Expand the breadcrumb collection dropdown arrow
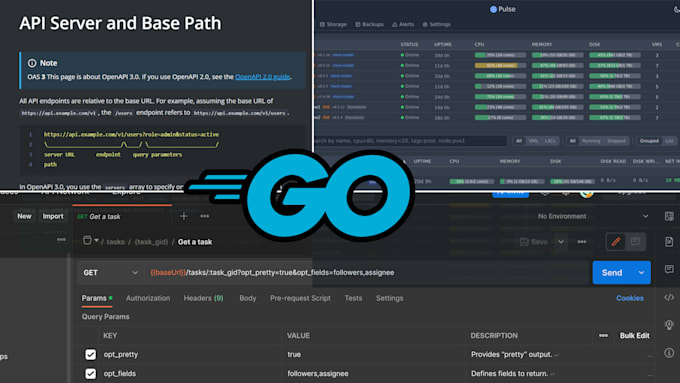The width and height of the screenshot is (680, 383). (96, 240)
